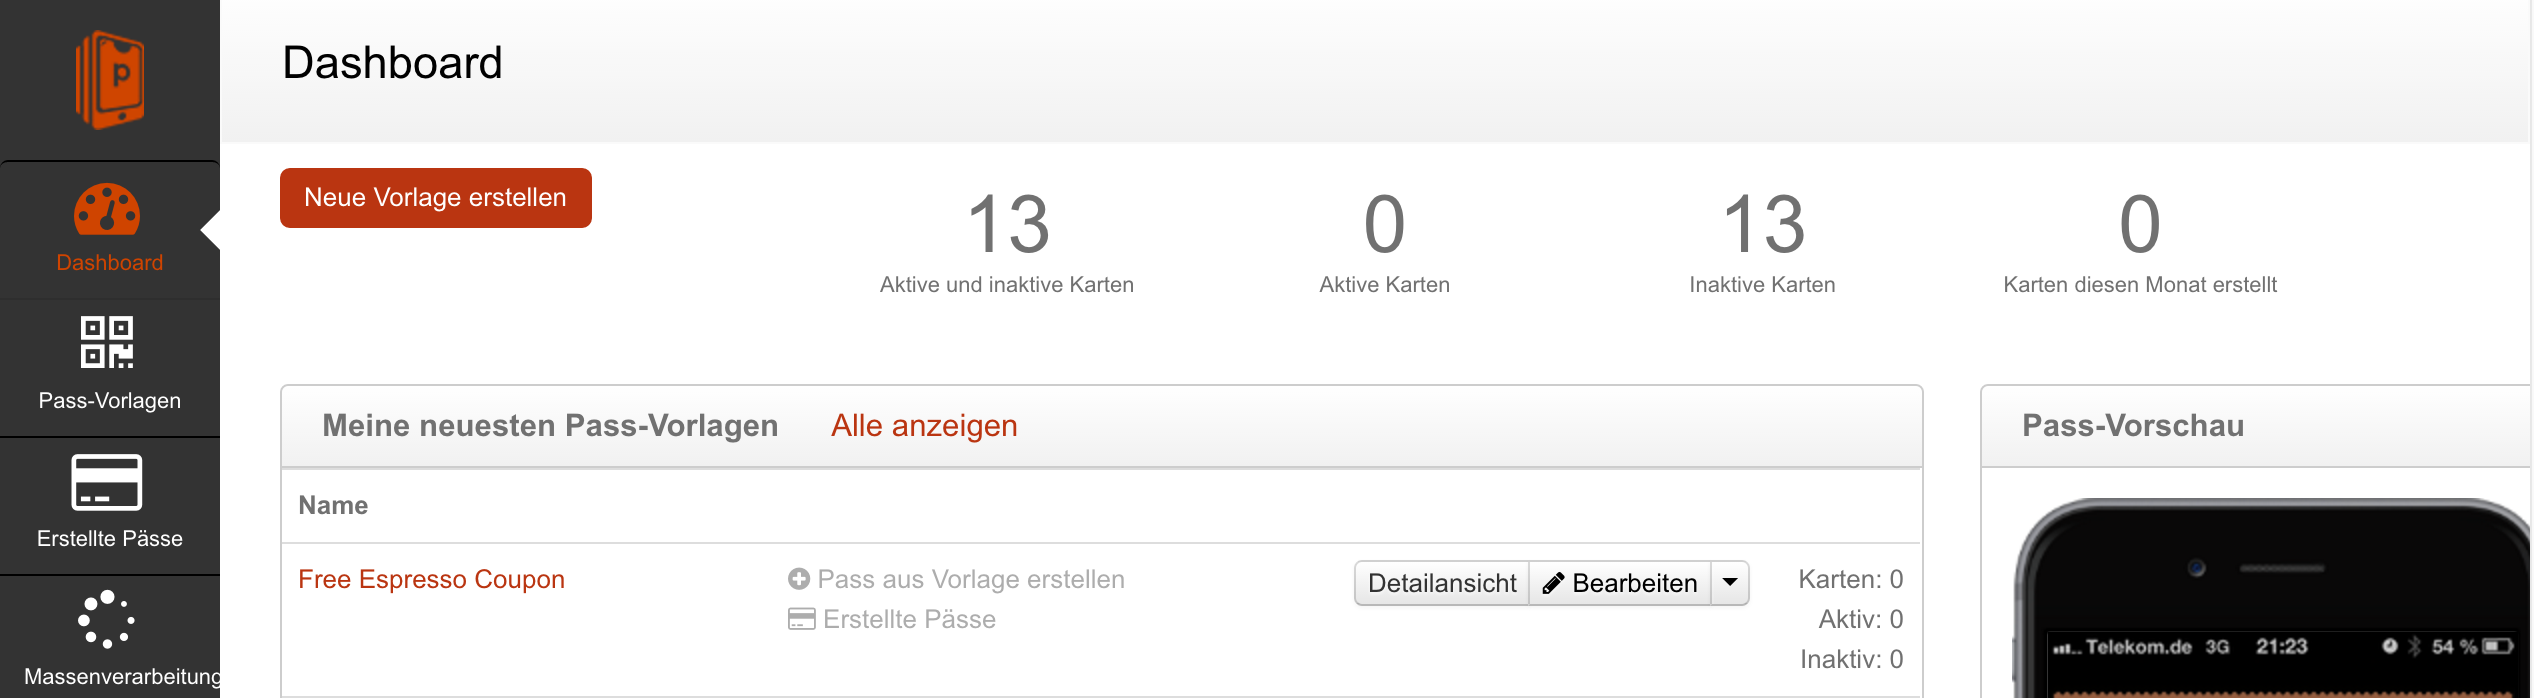Open the Free Espresso Coupon template link
2534x698 pixels.
[x=431, y=579]
